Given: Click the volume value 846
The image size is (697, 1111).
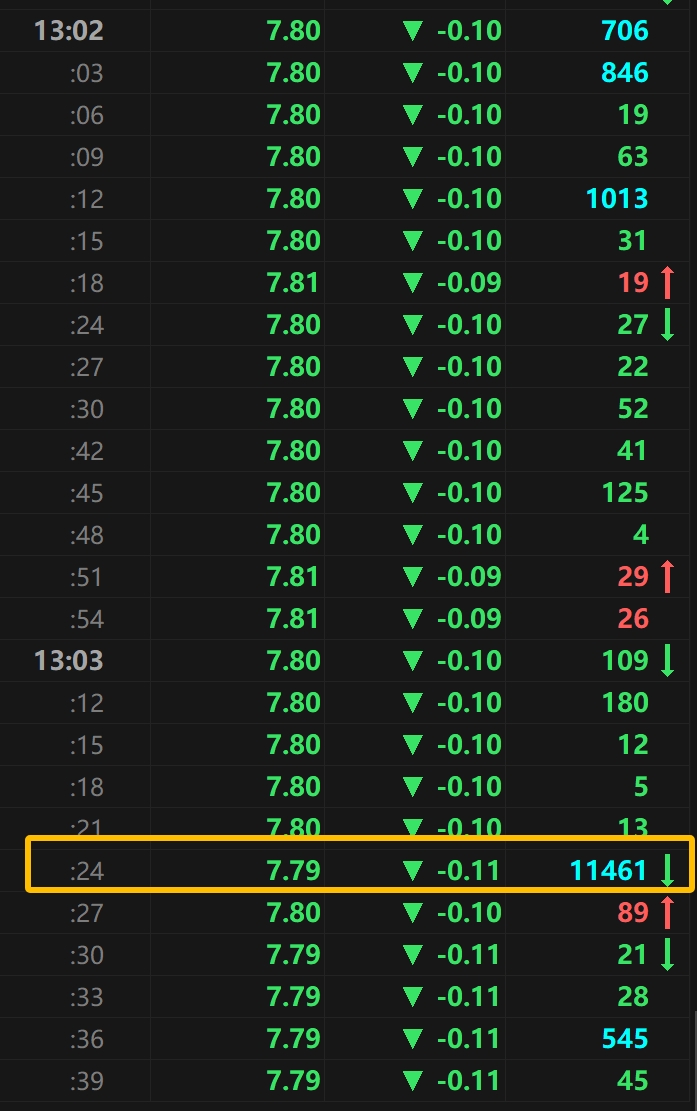Looking at the screenshot, I should point(625,72).
